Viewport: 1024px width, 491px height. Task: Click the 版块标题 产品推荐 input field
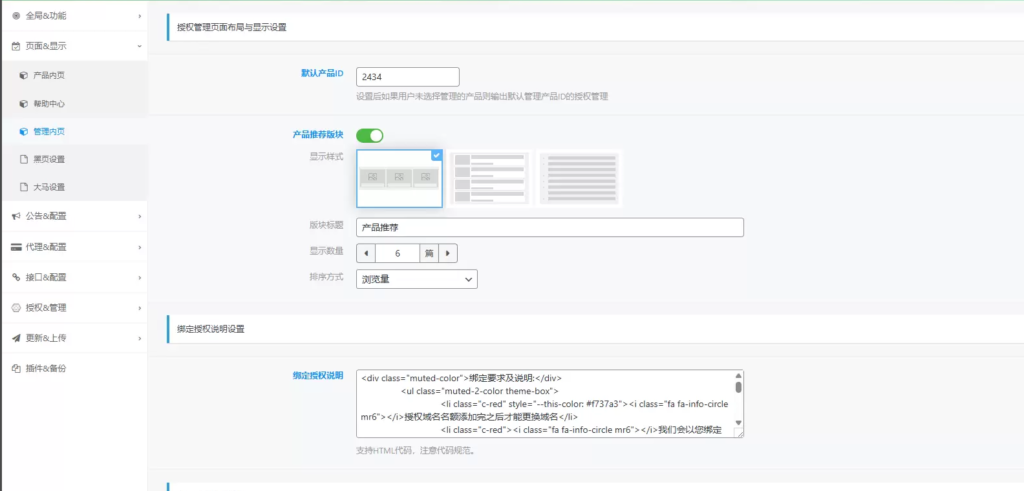(x=550, y=227)
